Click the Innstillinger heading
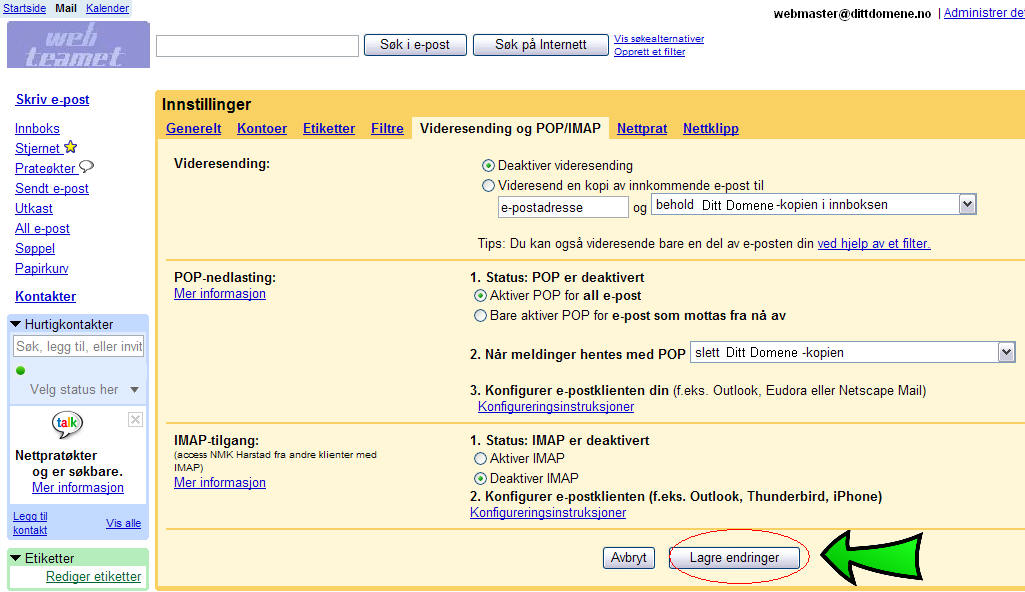Viewport: 1025px width, 592px height. tap(207, 105)
